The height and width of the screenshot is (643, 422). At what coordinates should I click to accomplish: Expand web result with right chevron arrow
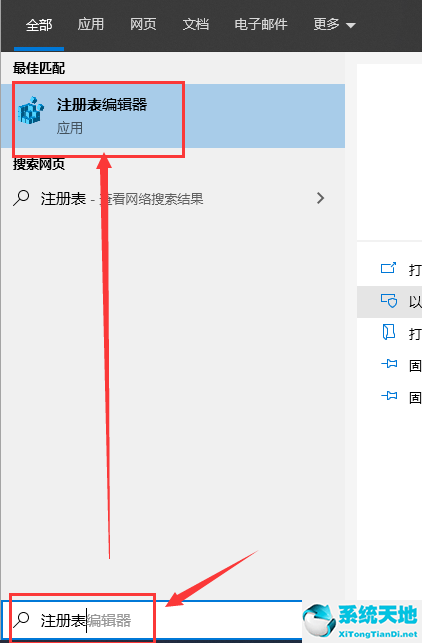pyautogui.click(x=321, y=198)
